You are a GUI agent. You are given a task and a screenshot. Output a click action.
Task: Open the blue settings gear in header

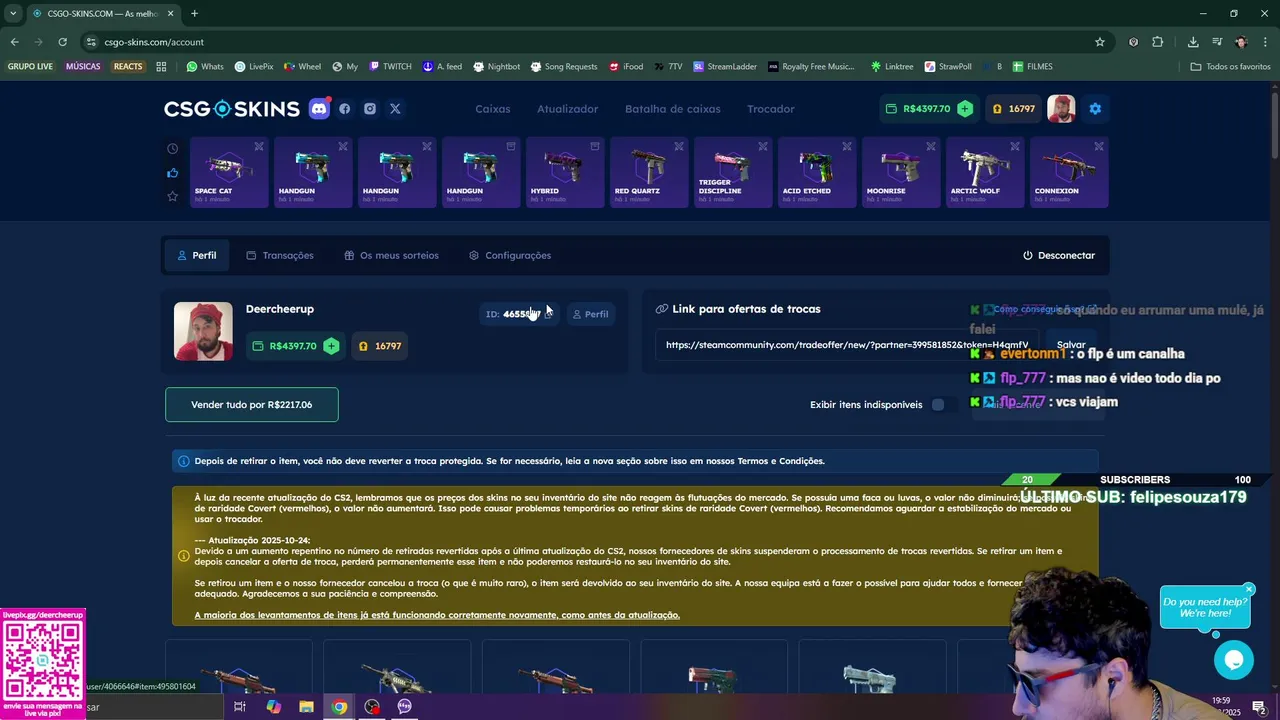pos(1095,109)
